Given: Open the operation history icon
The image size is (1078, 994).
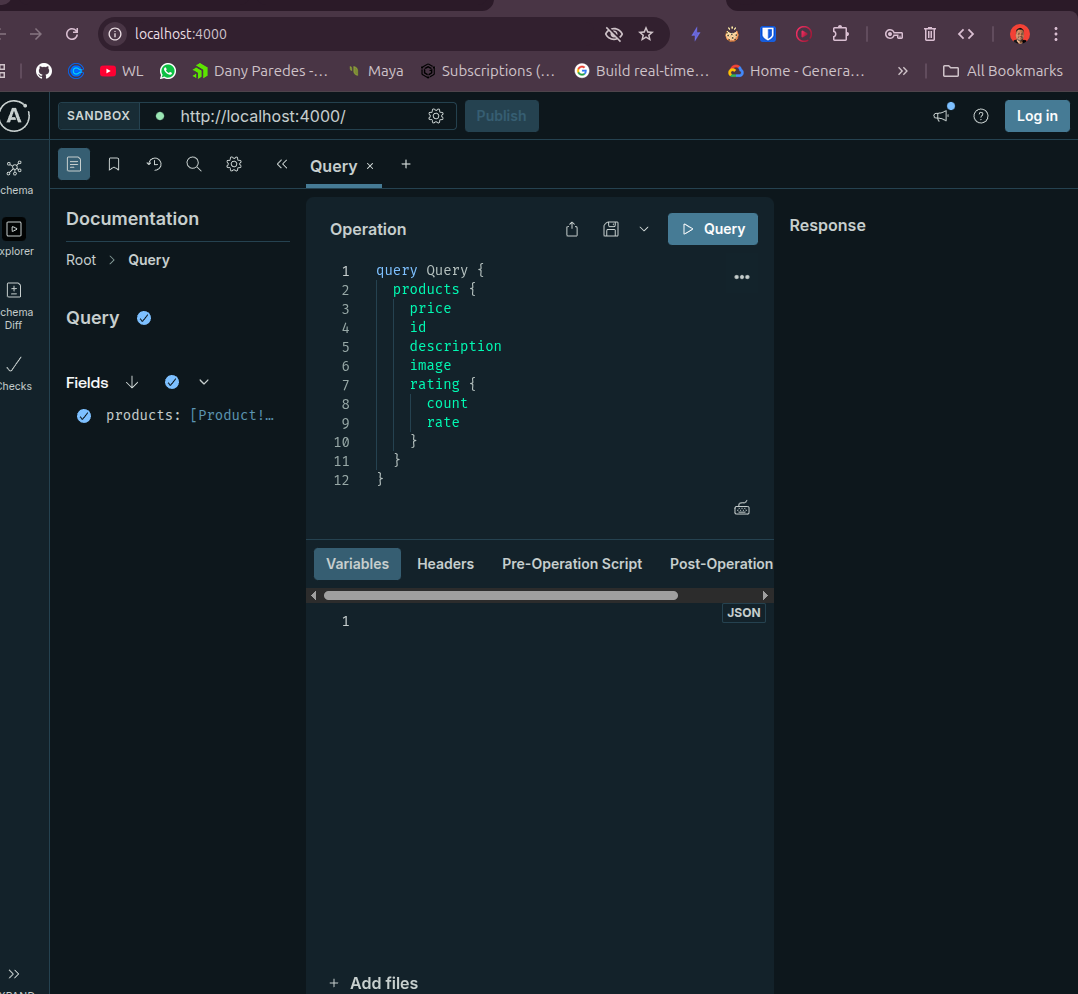Looking at the screenshot, I should coord(154,164).
